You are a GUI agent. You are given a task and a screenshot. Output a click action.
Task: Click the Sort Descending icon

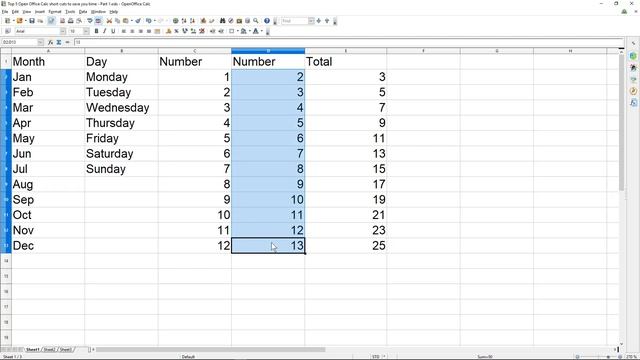click(192, 21)
